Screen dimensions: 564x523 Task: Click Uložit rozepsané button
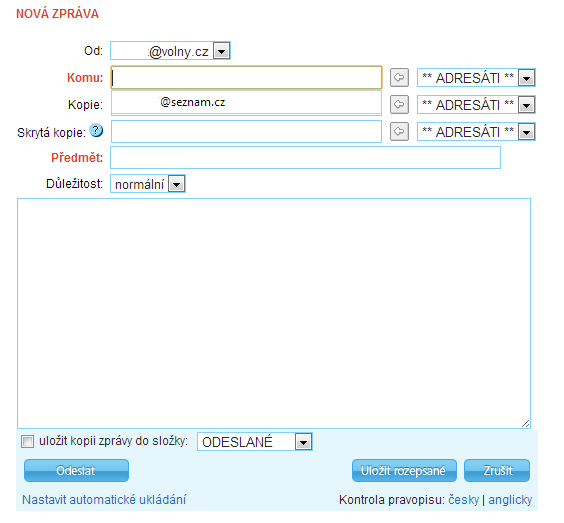pos(404,470)
